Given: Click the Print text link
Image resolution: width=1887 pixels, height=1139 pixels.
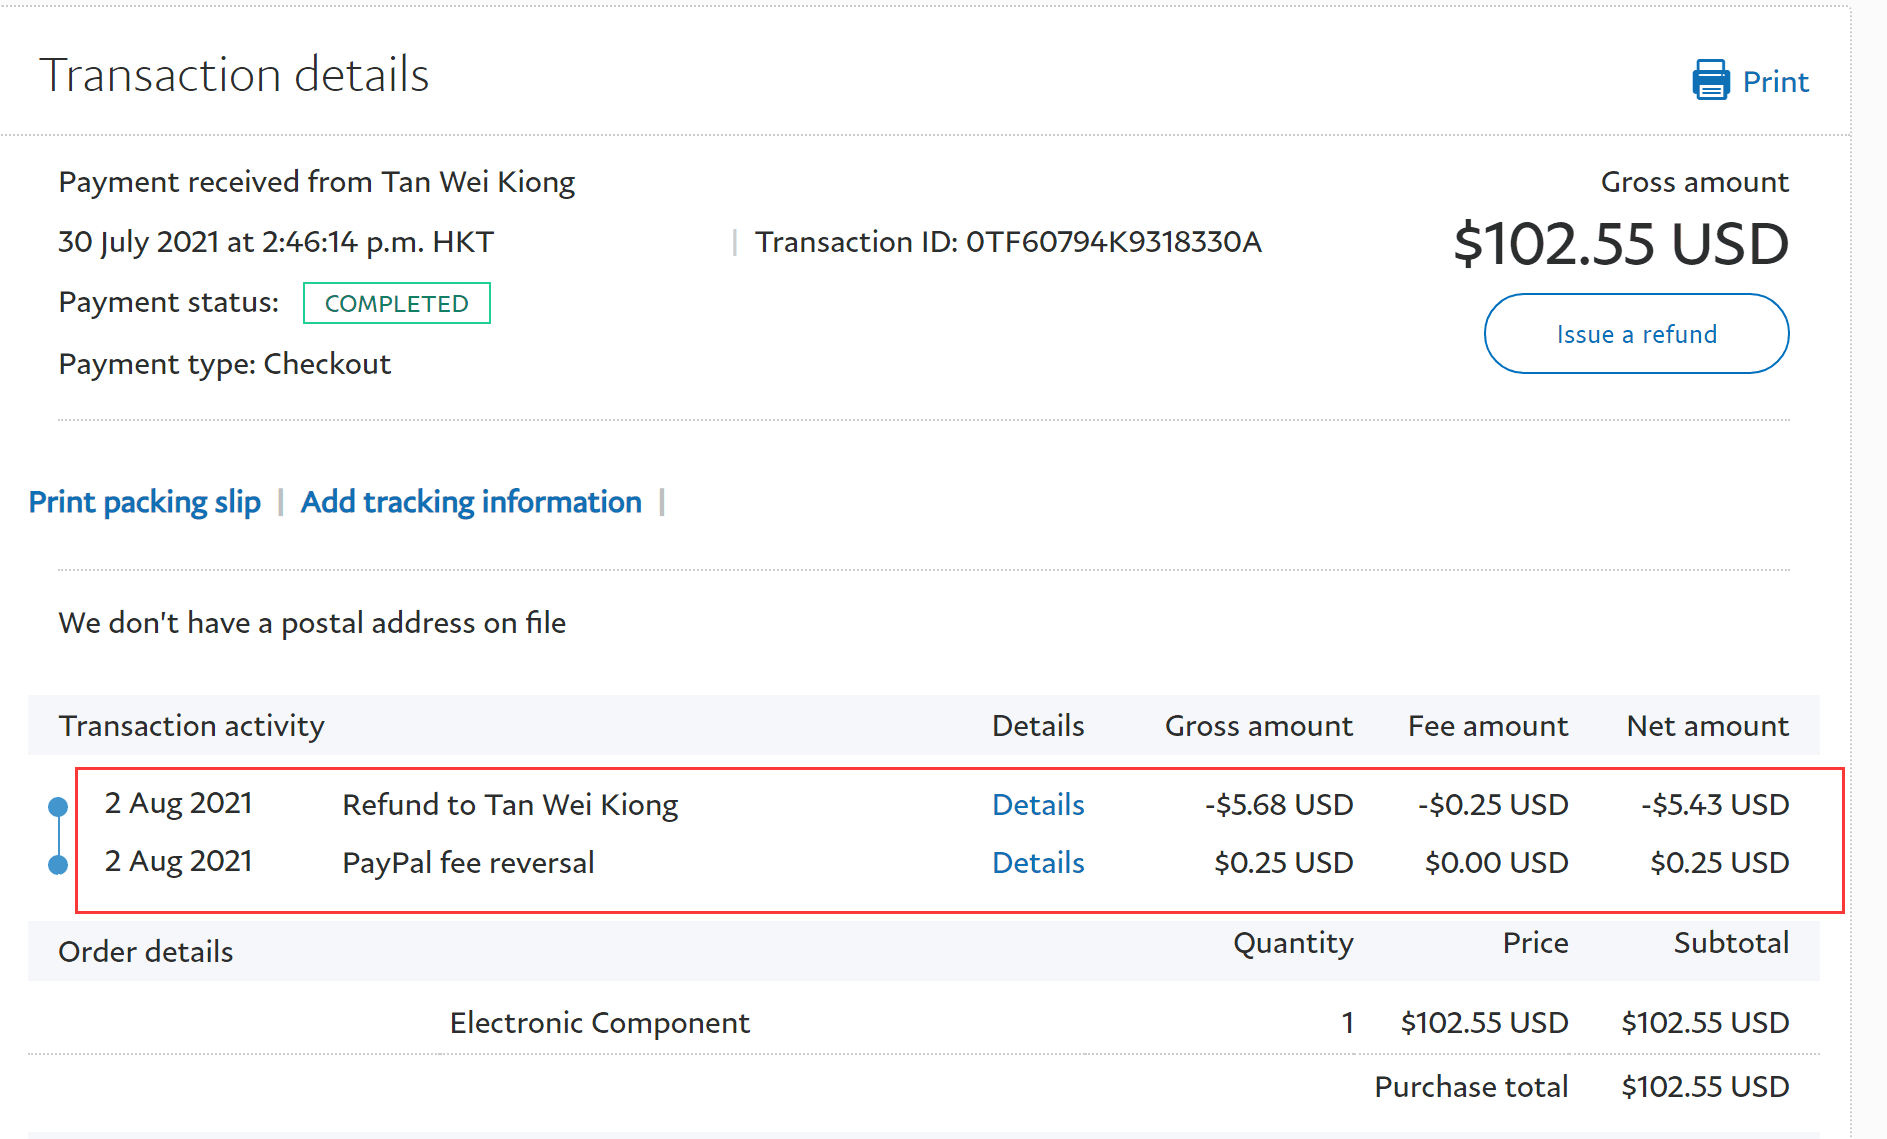Looking at the screenshot, I should pos(1775,82).
